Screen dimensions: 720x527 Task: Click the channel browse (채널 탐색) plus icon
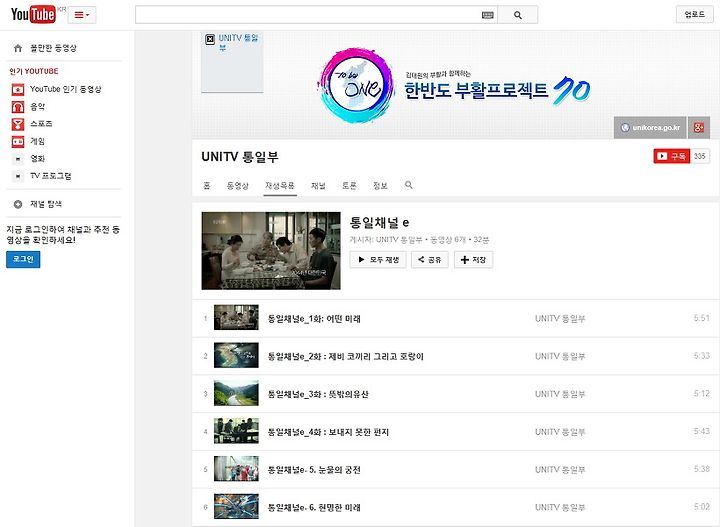pyautogui.click(x=18, y=204)
